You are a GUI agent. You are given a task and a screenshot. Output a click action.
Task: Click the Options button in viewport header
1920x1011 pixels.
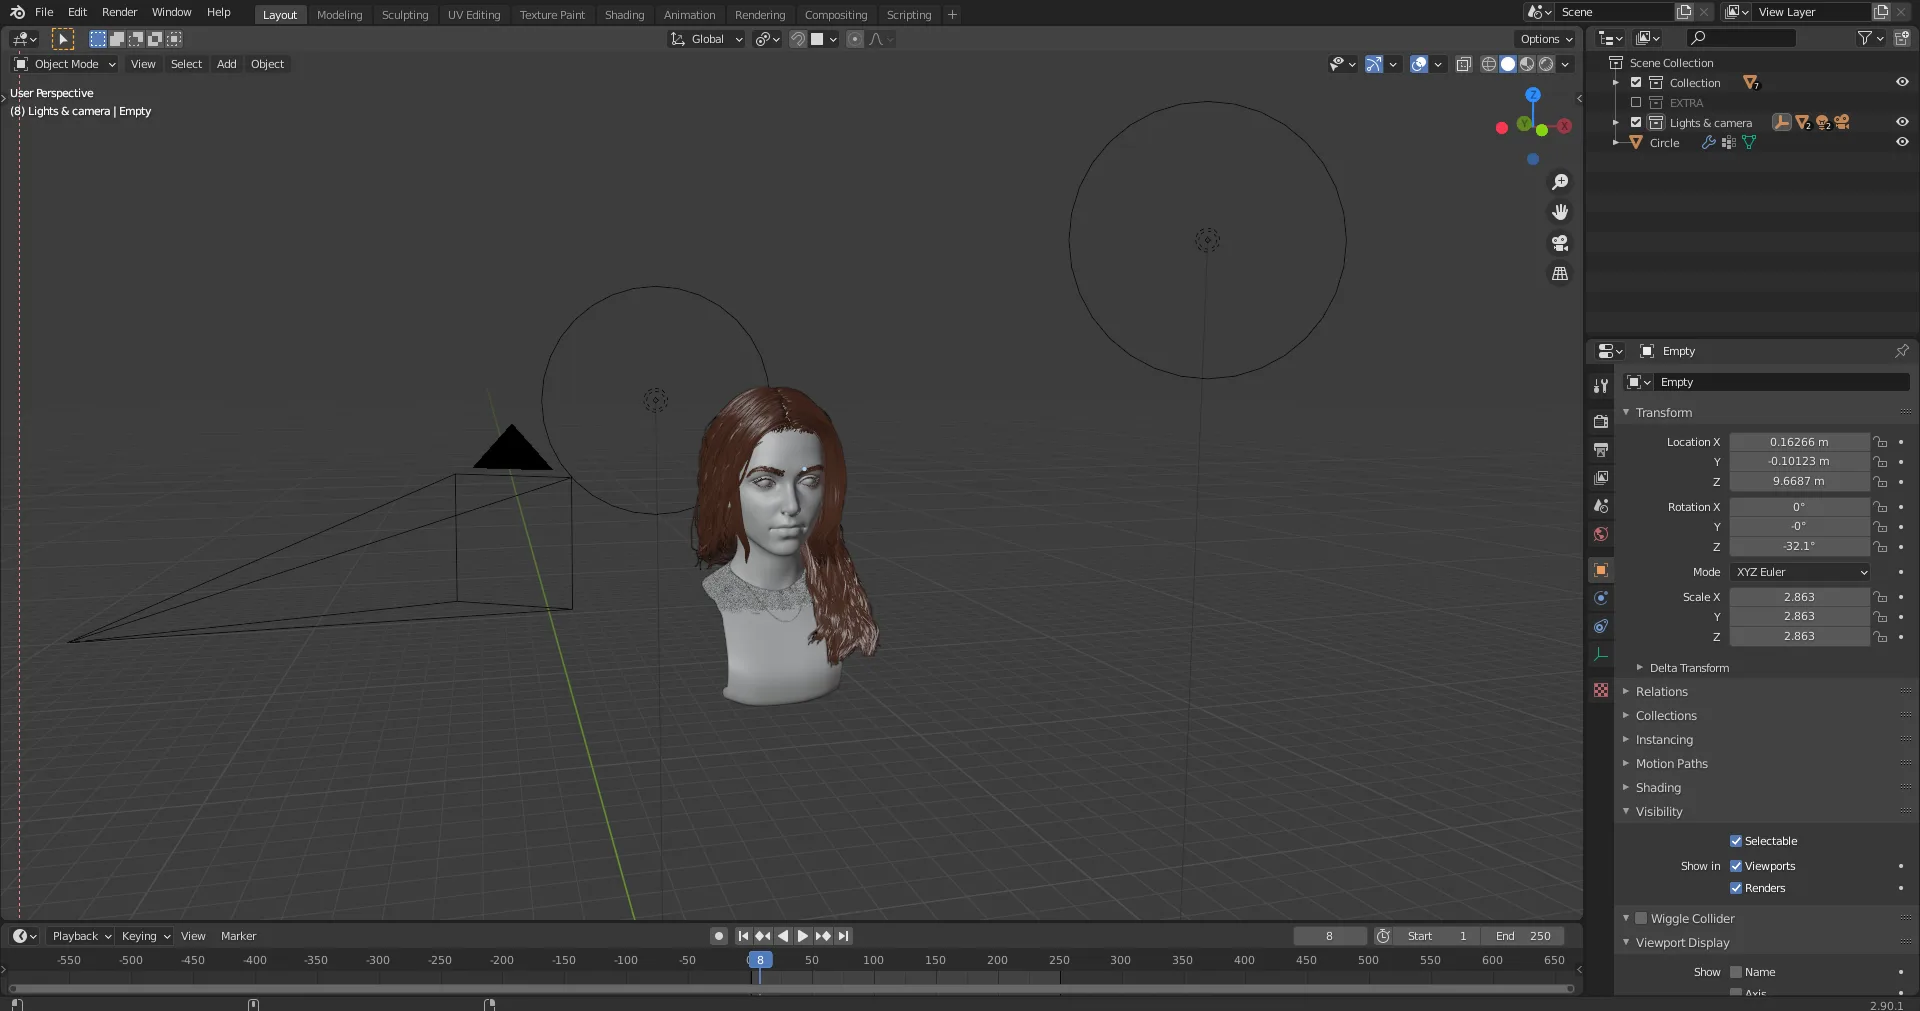point(1546,39)
